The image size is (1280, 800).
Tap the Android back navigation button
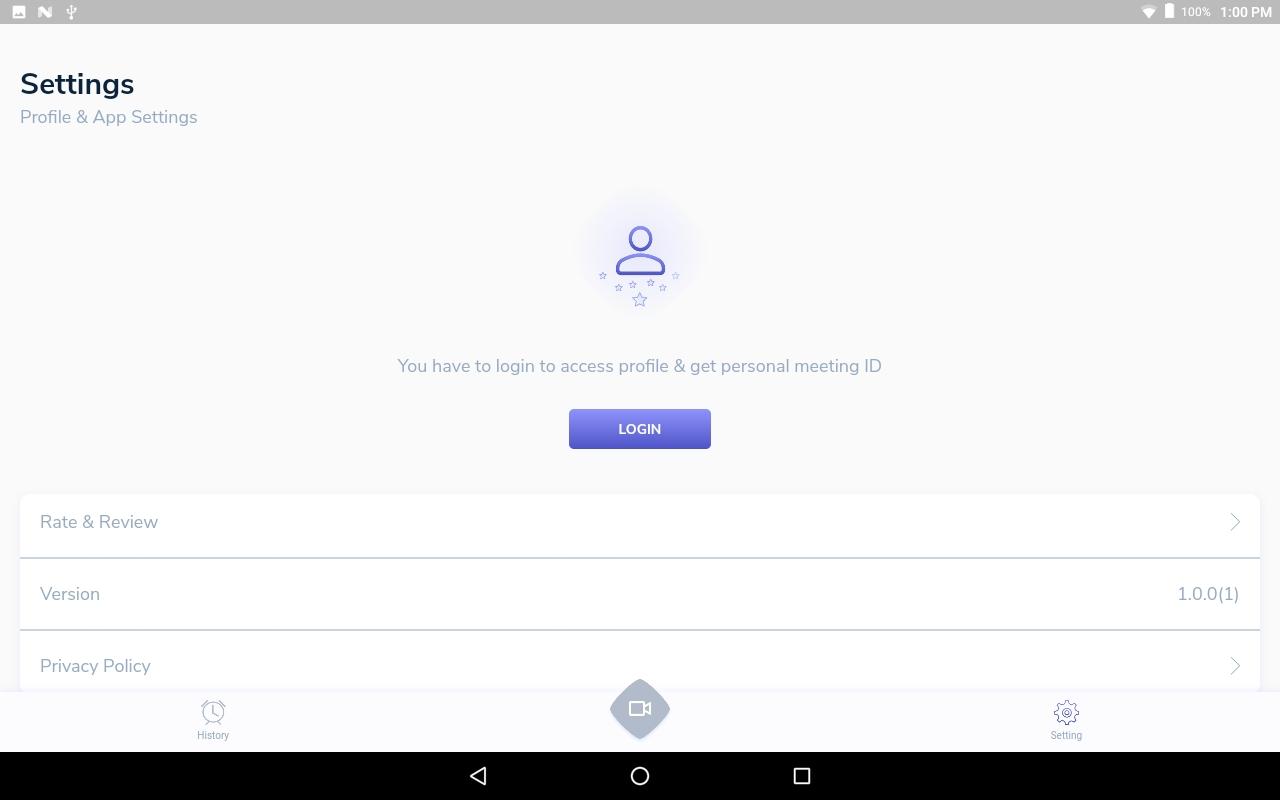478,776
